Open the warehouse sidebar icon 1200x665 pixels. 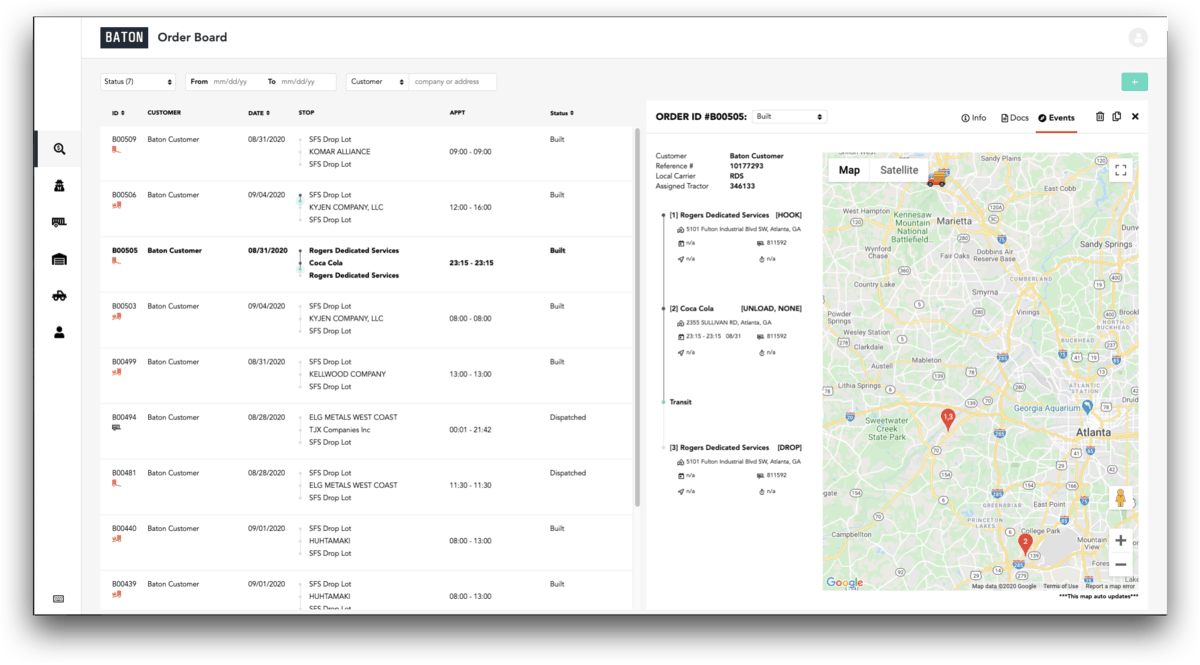[59, 259]
